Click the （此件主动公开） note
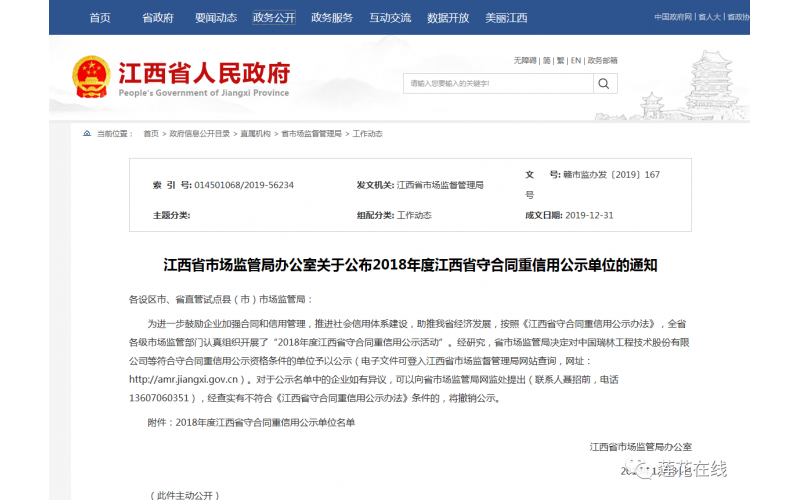The image size is (800, 500). point(185,495)
